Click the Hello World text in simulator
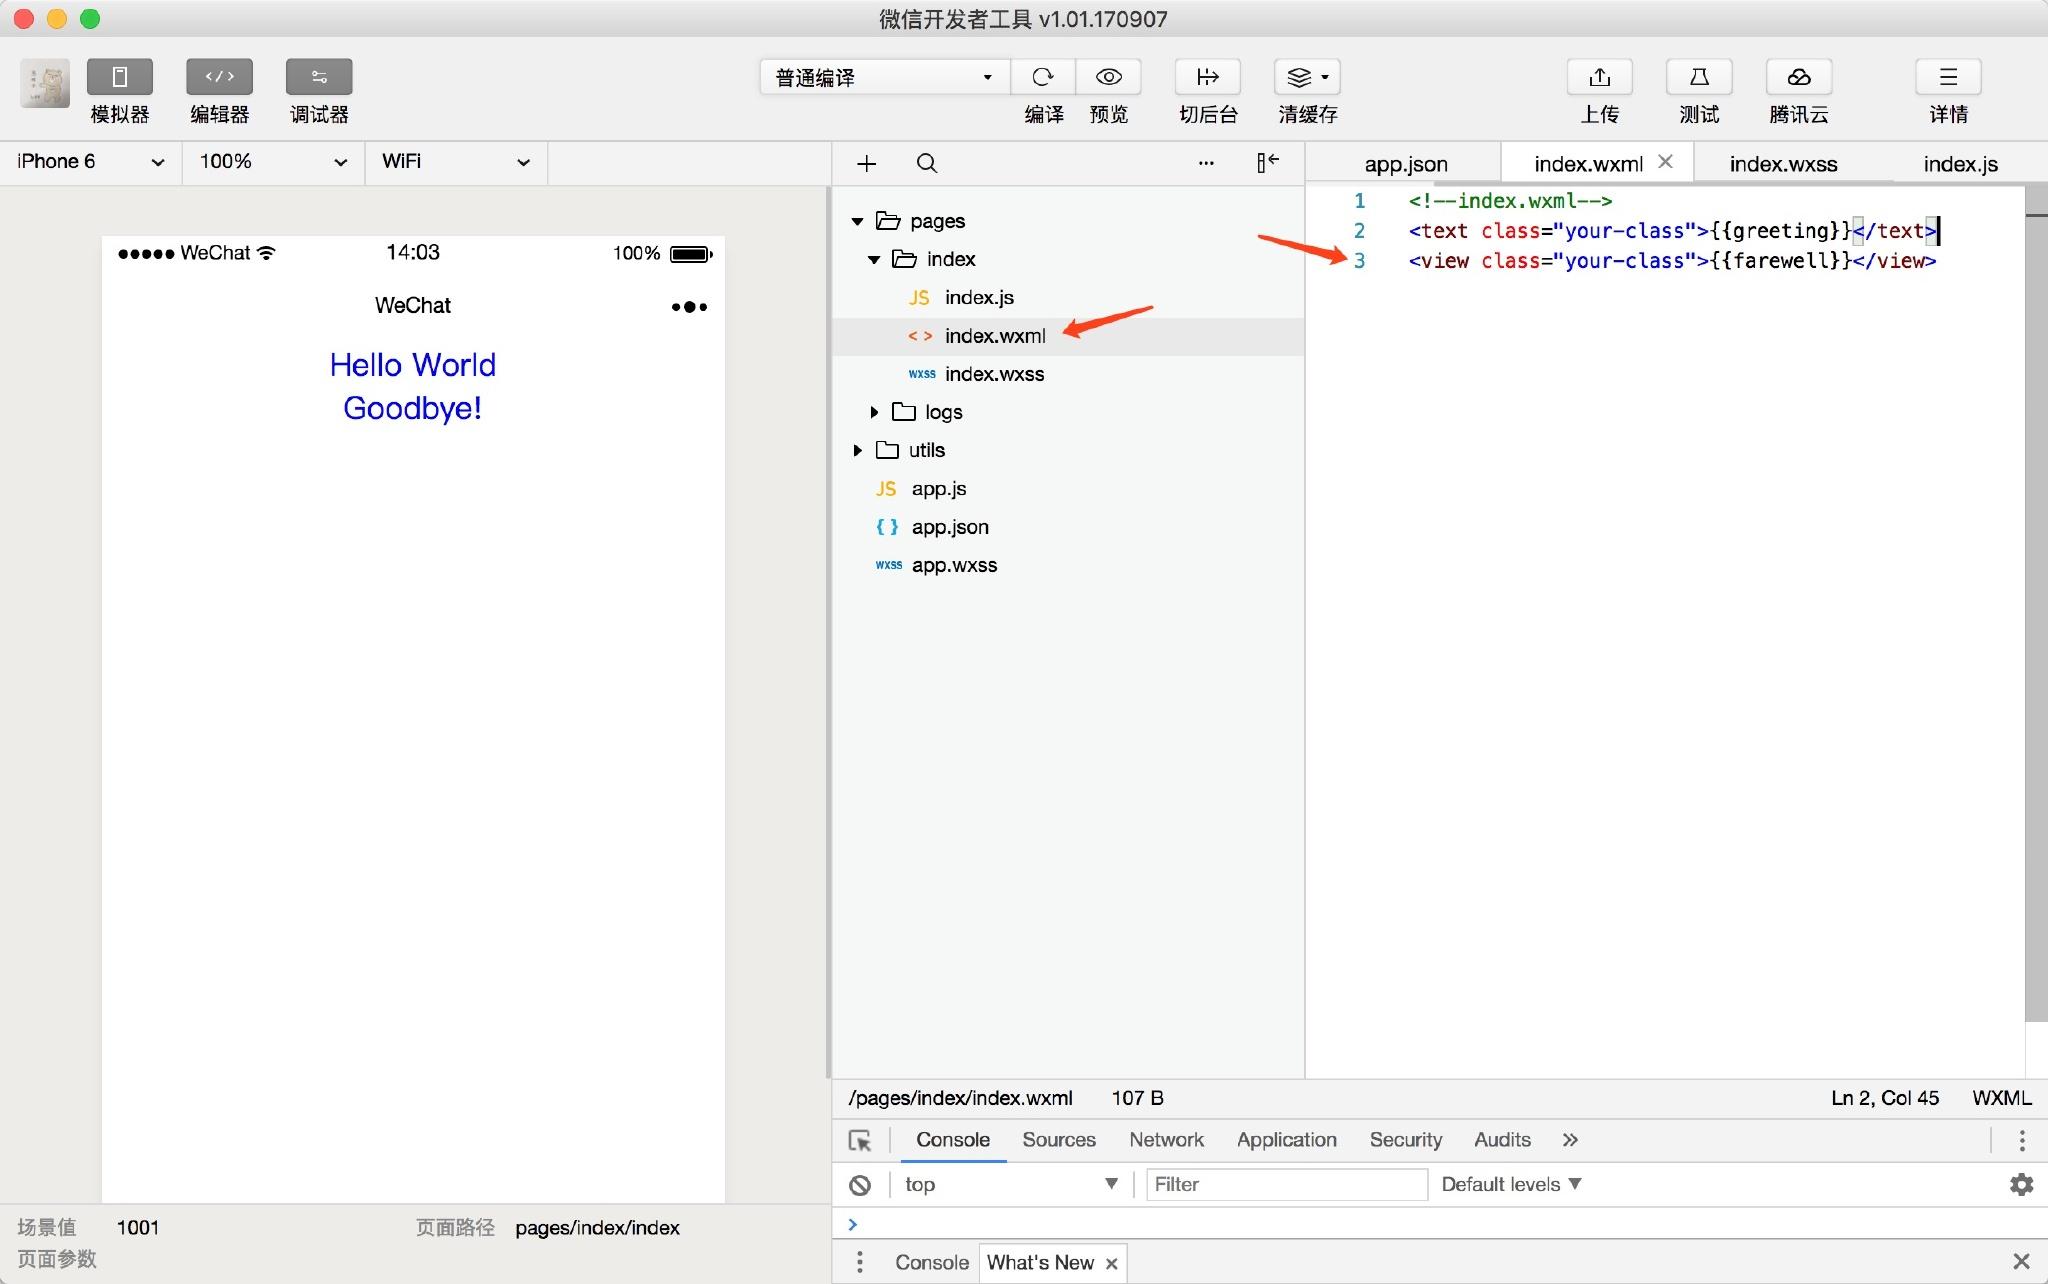The height and width of the screenshot is (1284, 2048). [413, 365]
